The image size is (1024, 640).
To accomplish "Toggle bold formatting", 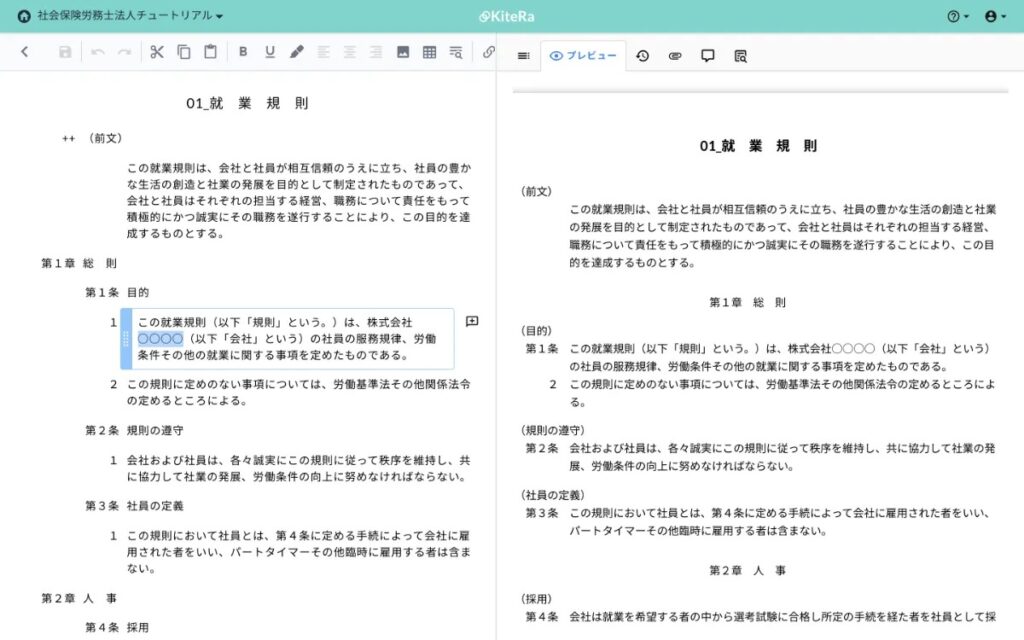I will click(243, 52).
